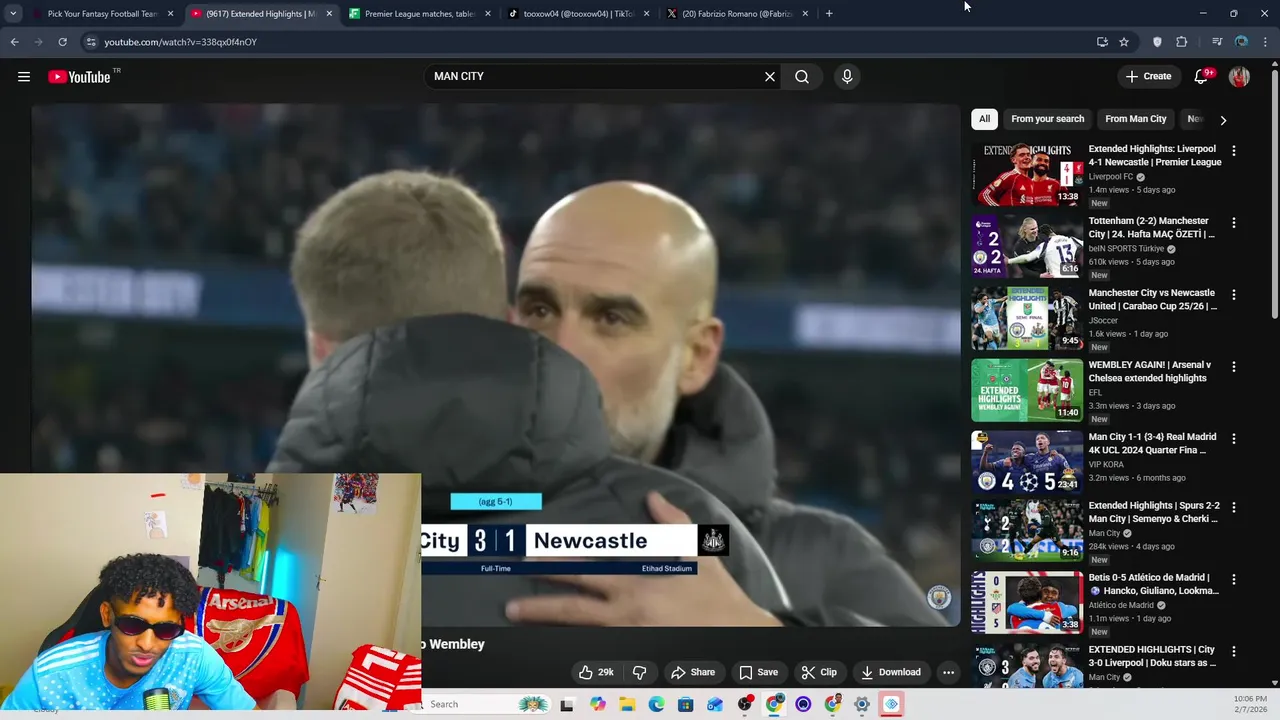This screenshot has width=1280, height=720.
Task: View site information icon in address bar
Action: [x=91, y=42]
